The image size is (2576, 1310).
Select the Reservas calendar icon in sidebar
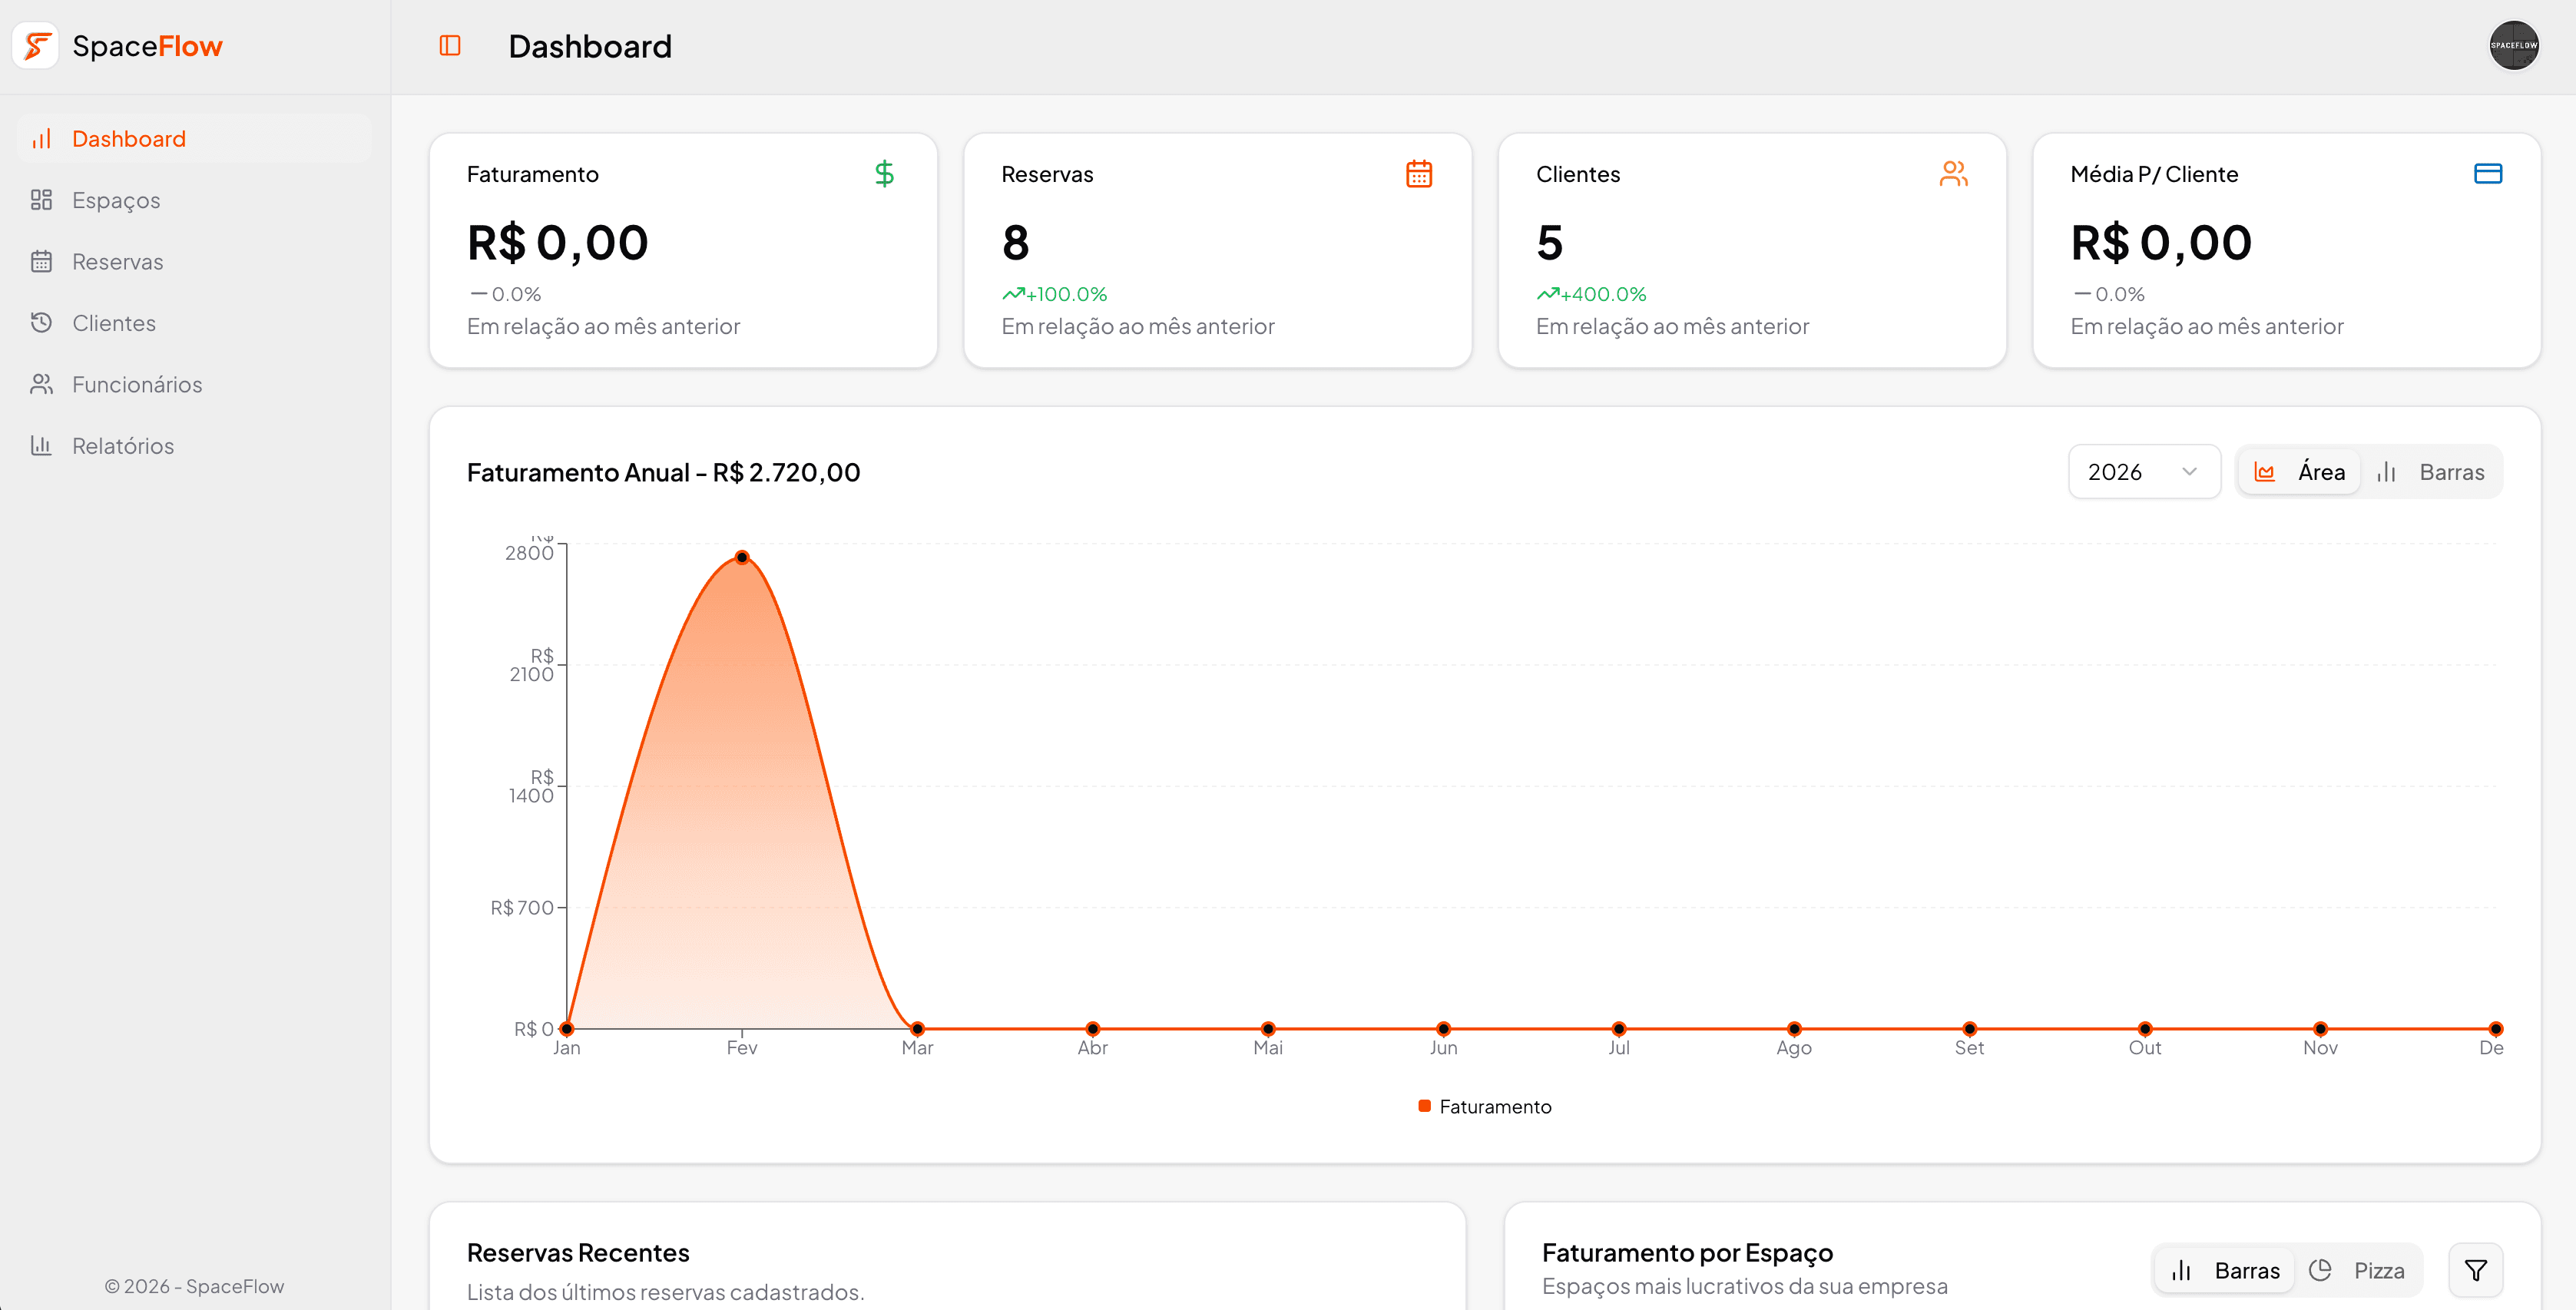click(x=41, y=261)
